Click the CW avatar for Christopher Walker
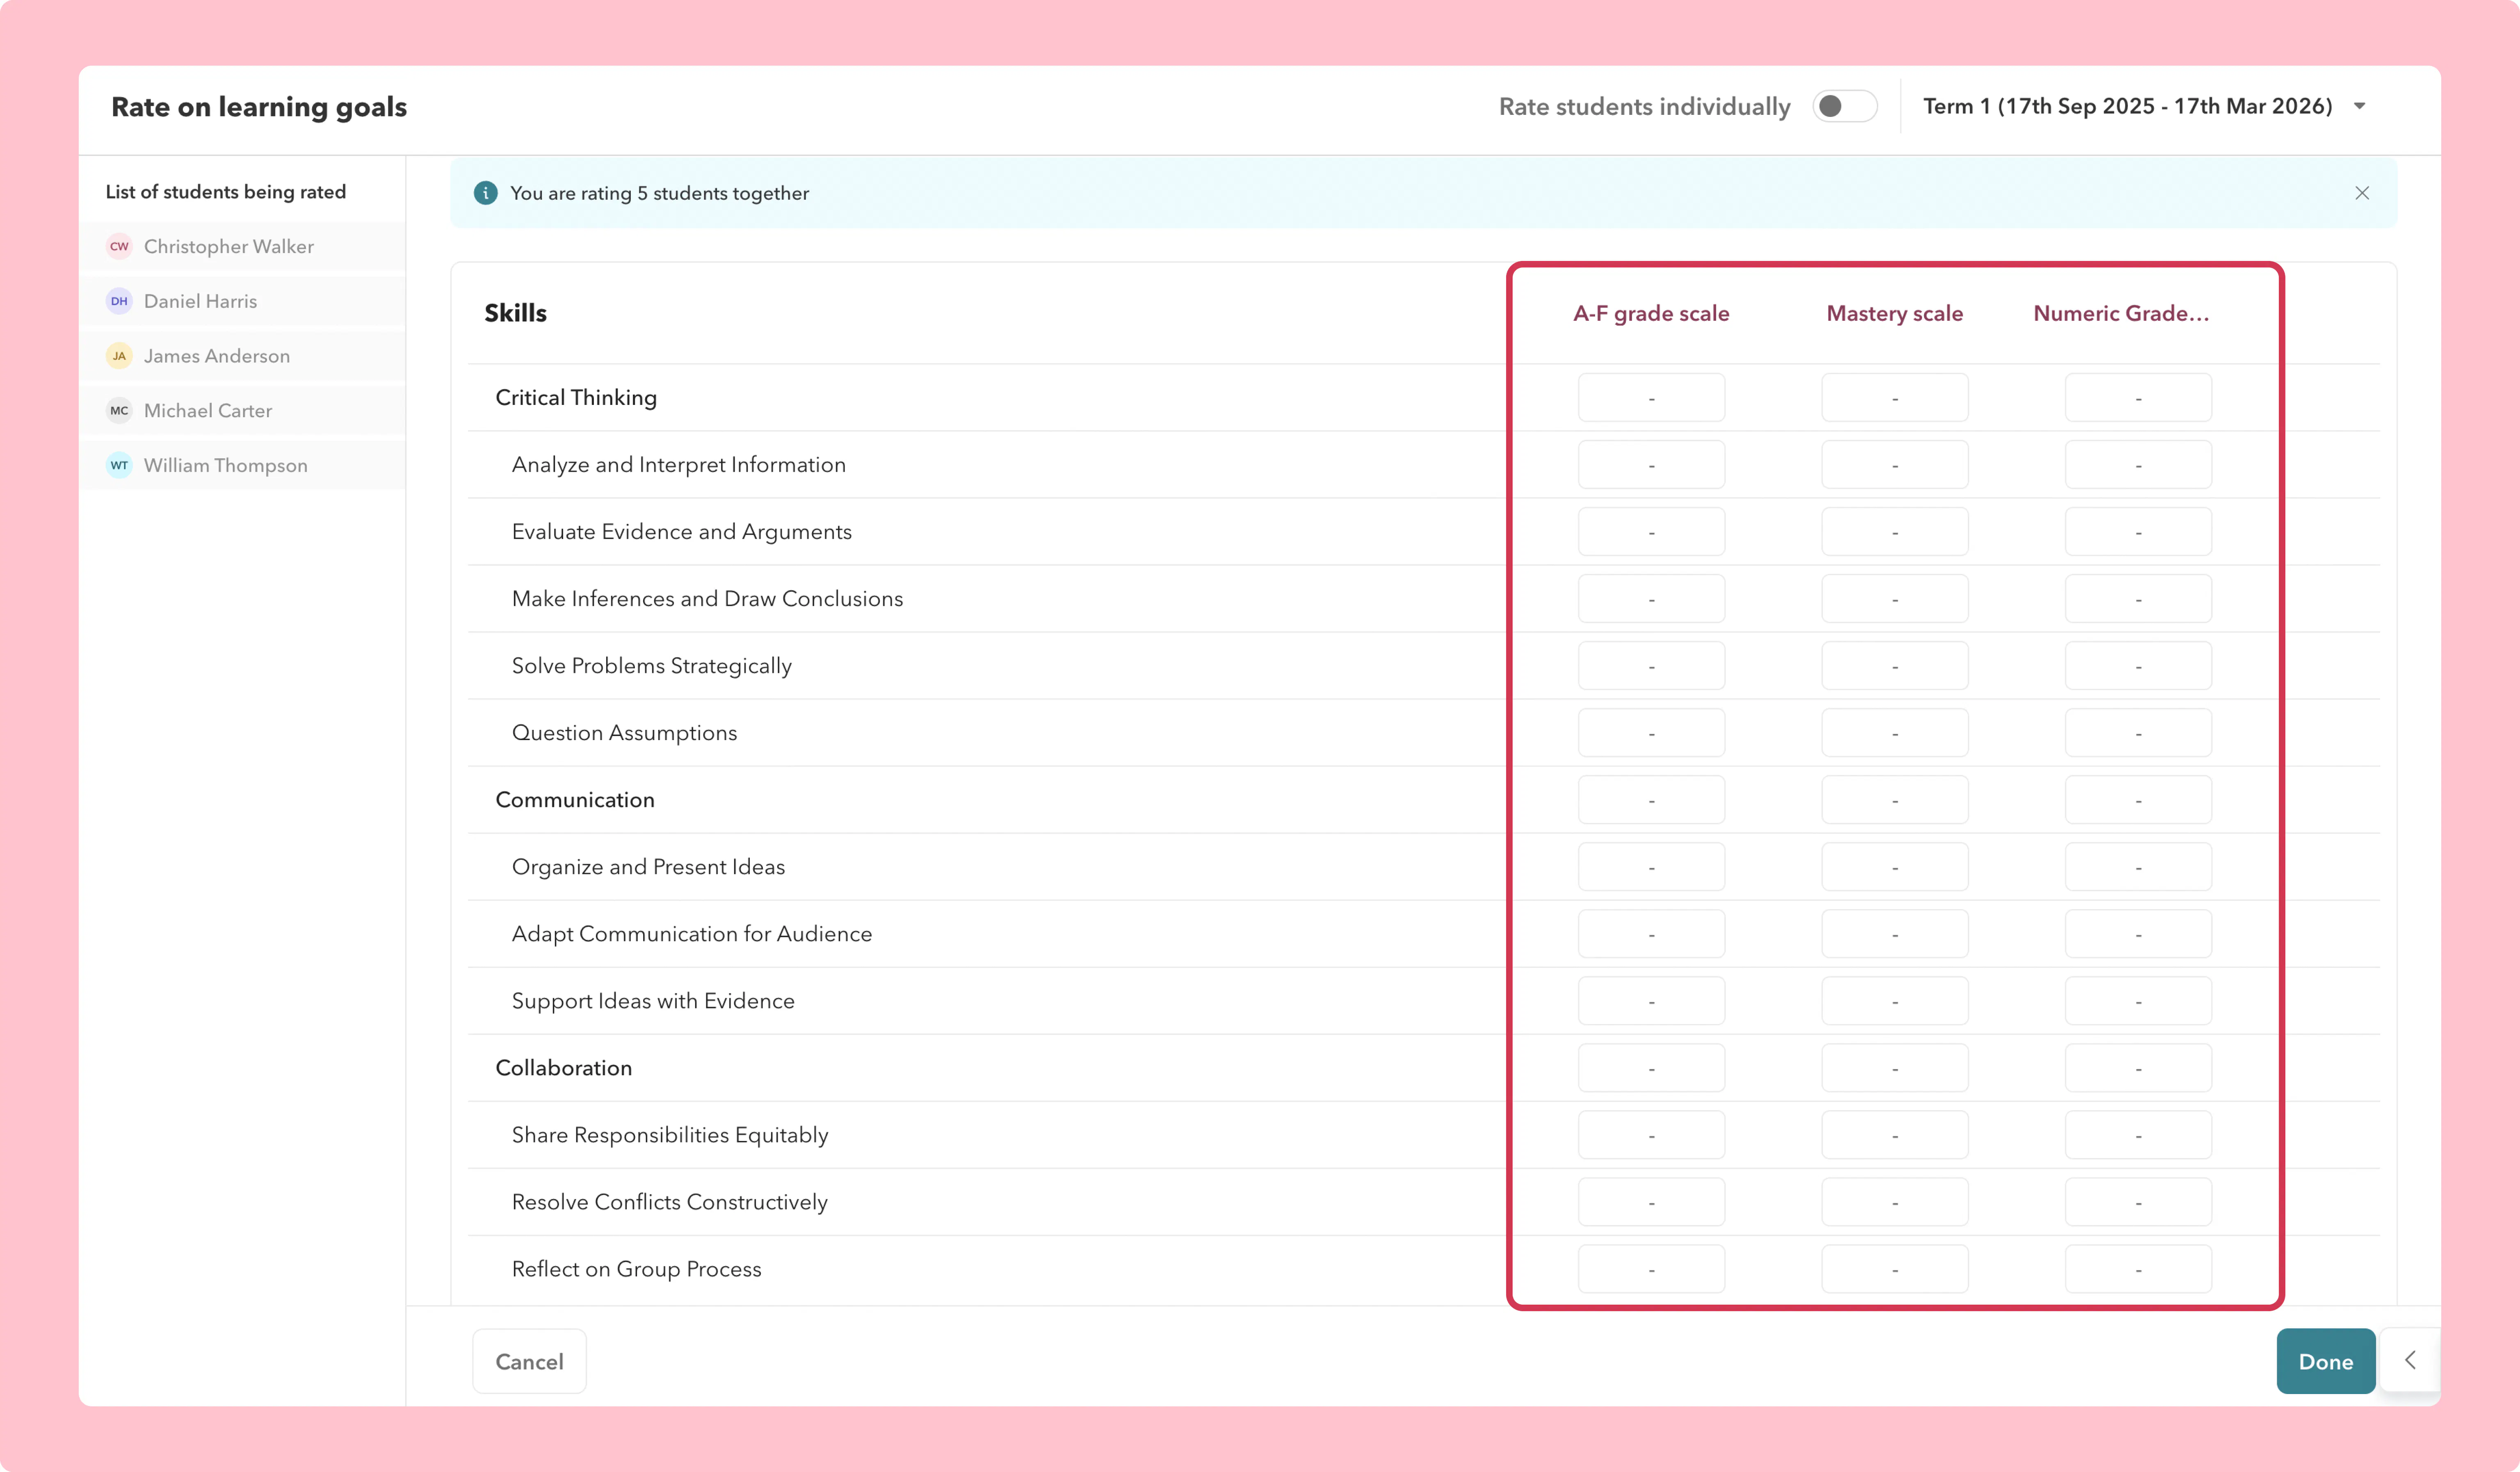Image resolution: width=2520 pixels, height=1472 pixels. [119, 246]
